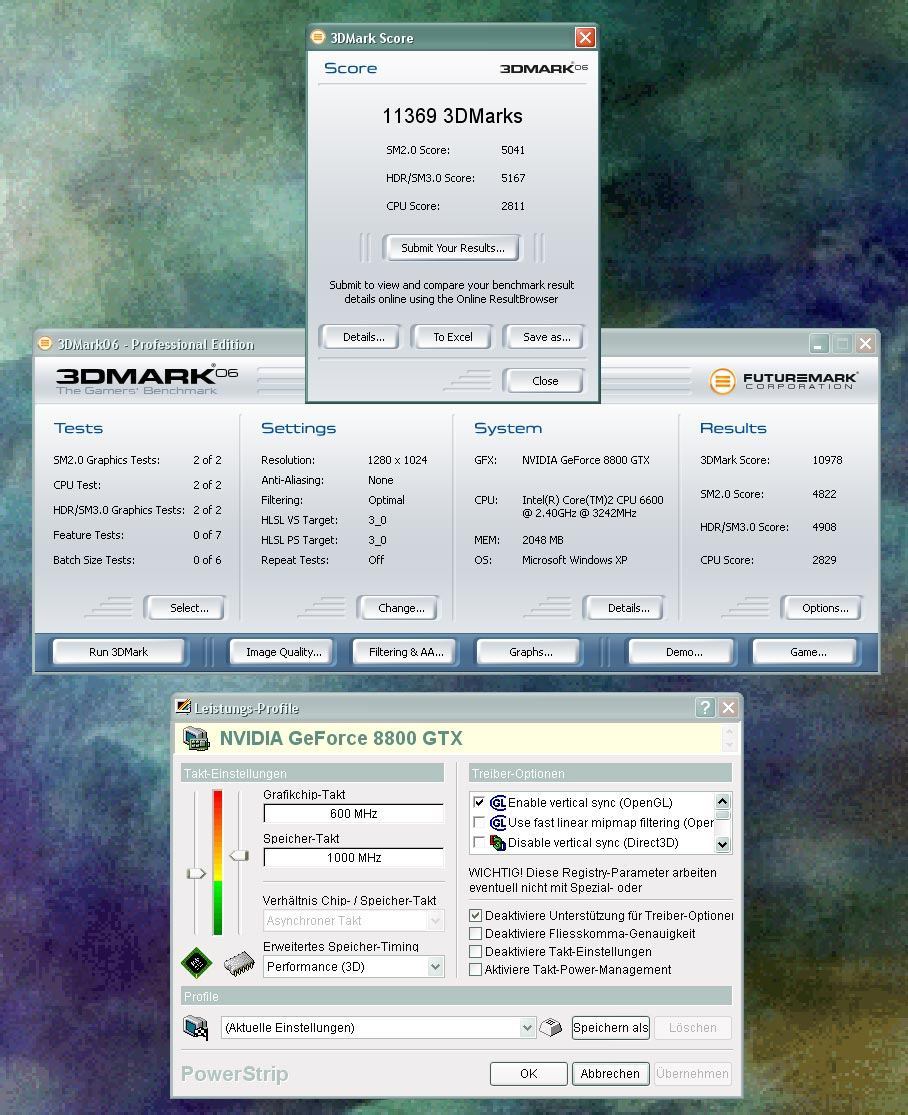Screen dimensions: 908x1115
Task: Click Run 3DMark button
Action: point(119,652)
